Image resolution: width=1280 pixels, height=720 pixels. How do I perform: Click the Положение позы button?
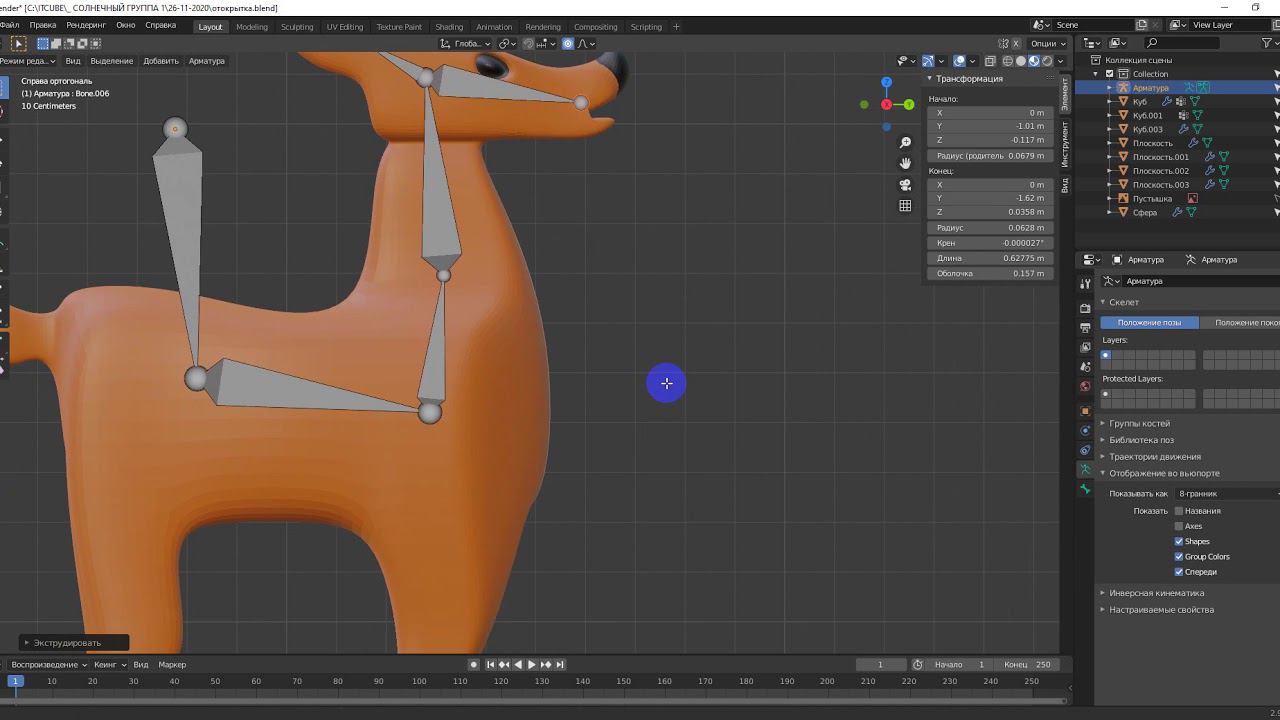[x=1149, y=323]
